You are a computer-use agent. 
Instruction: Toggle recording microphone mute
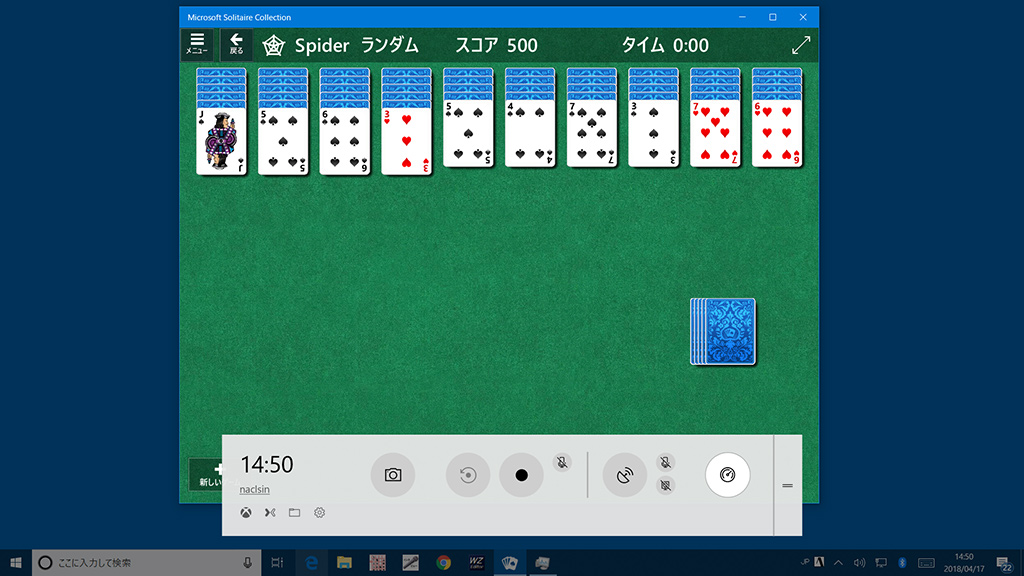[x=562, y=462]
